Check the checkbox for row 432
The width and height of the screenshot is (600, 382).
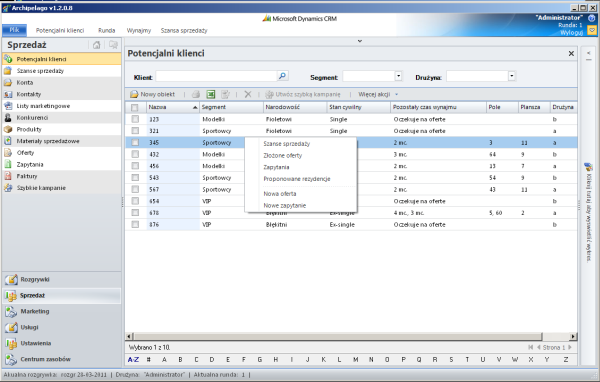(x=135, y=154)
